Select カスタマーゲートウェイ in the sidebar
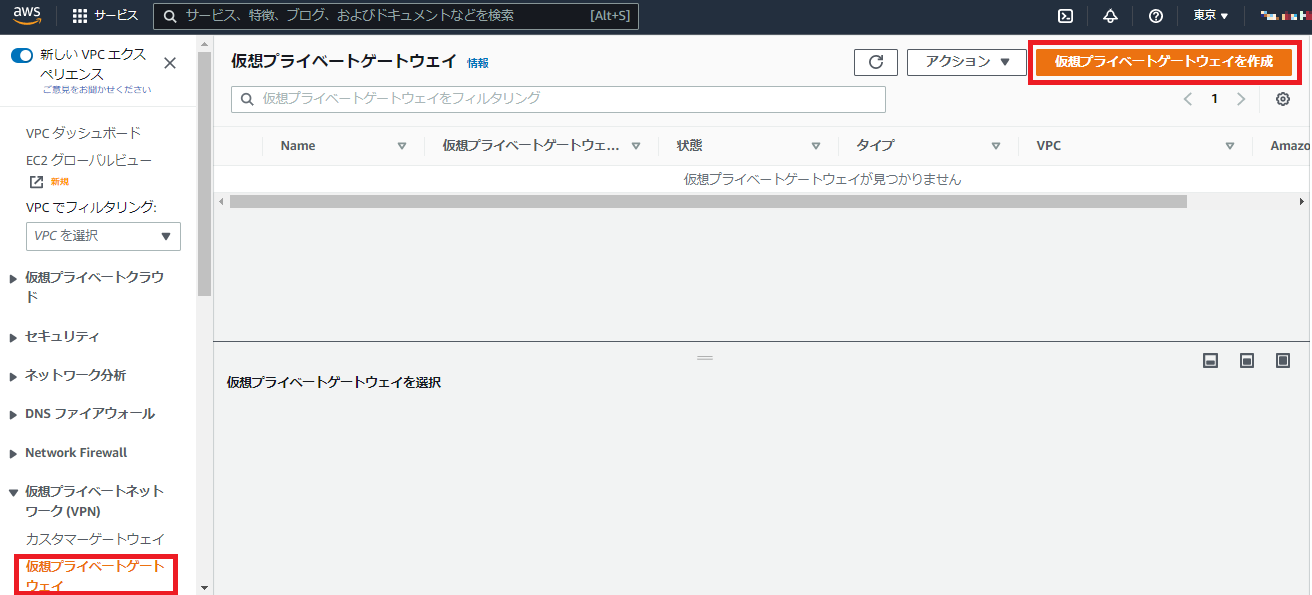The height and width of the screenshot is (595, 1312). [95, 539]
